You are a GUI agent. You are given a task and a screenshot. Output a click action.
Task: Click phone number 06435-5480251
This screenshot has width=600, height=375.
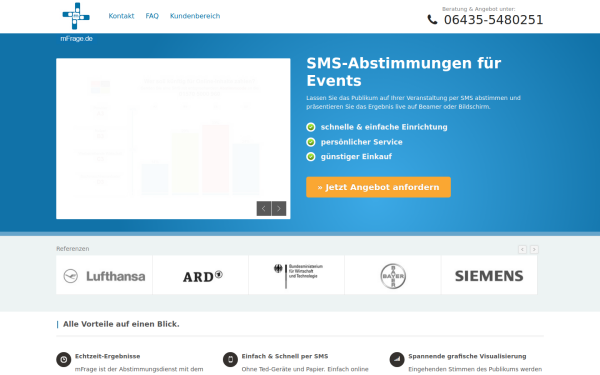[x=493, y=20]
